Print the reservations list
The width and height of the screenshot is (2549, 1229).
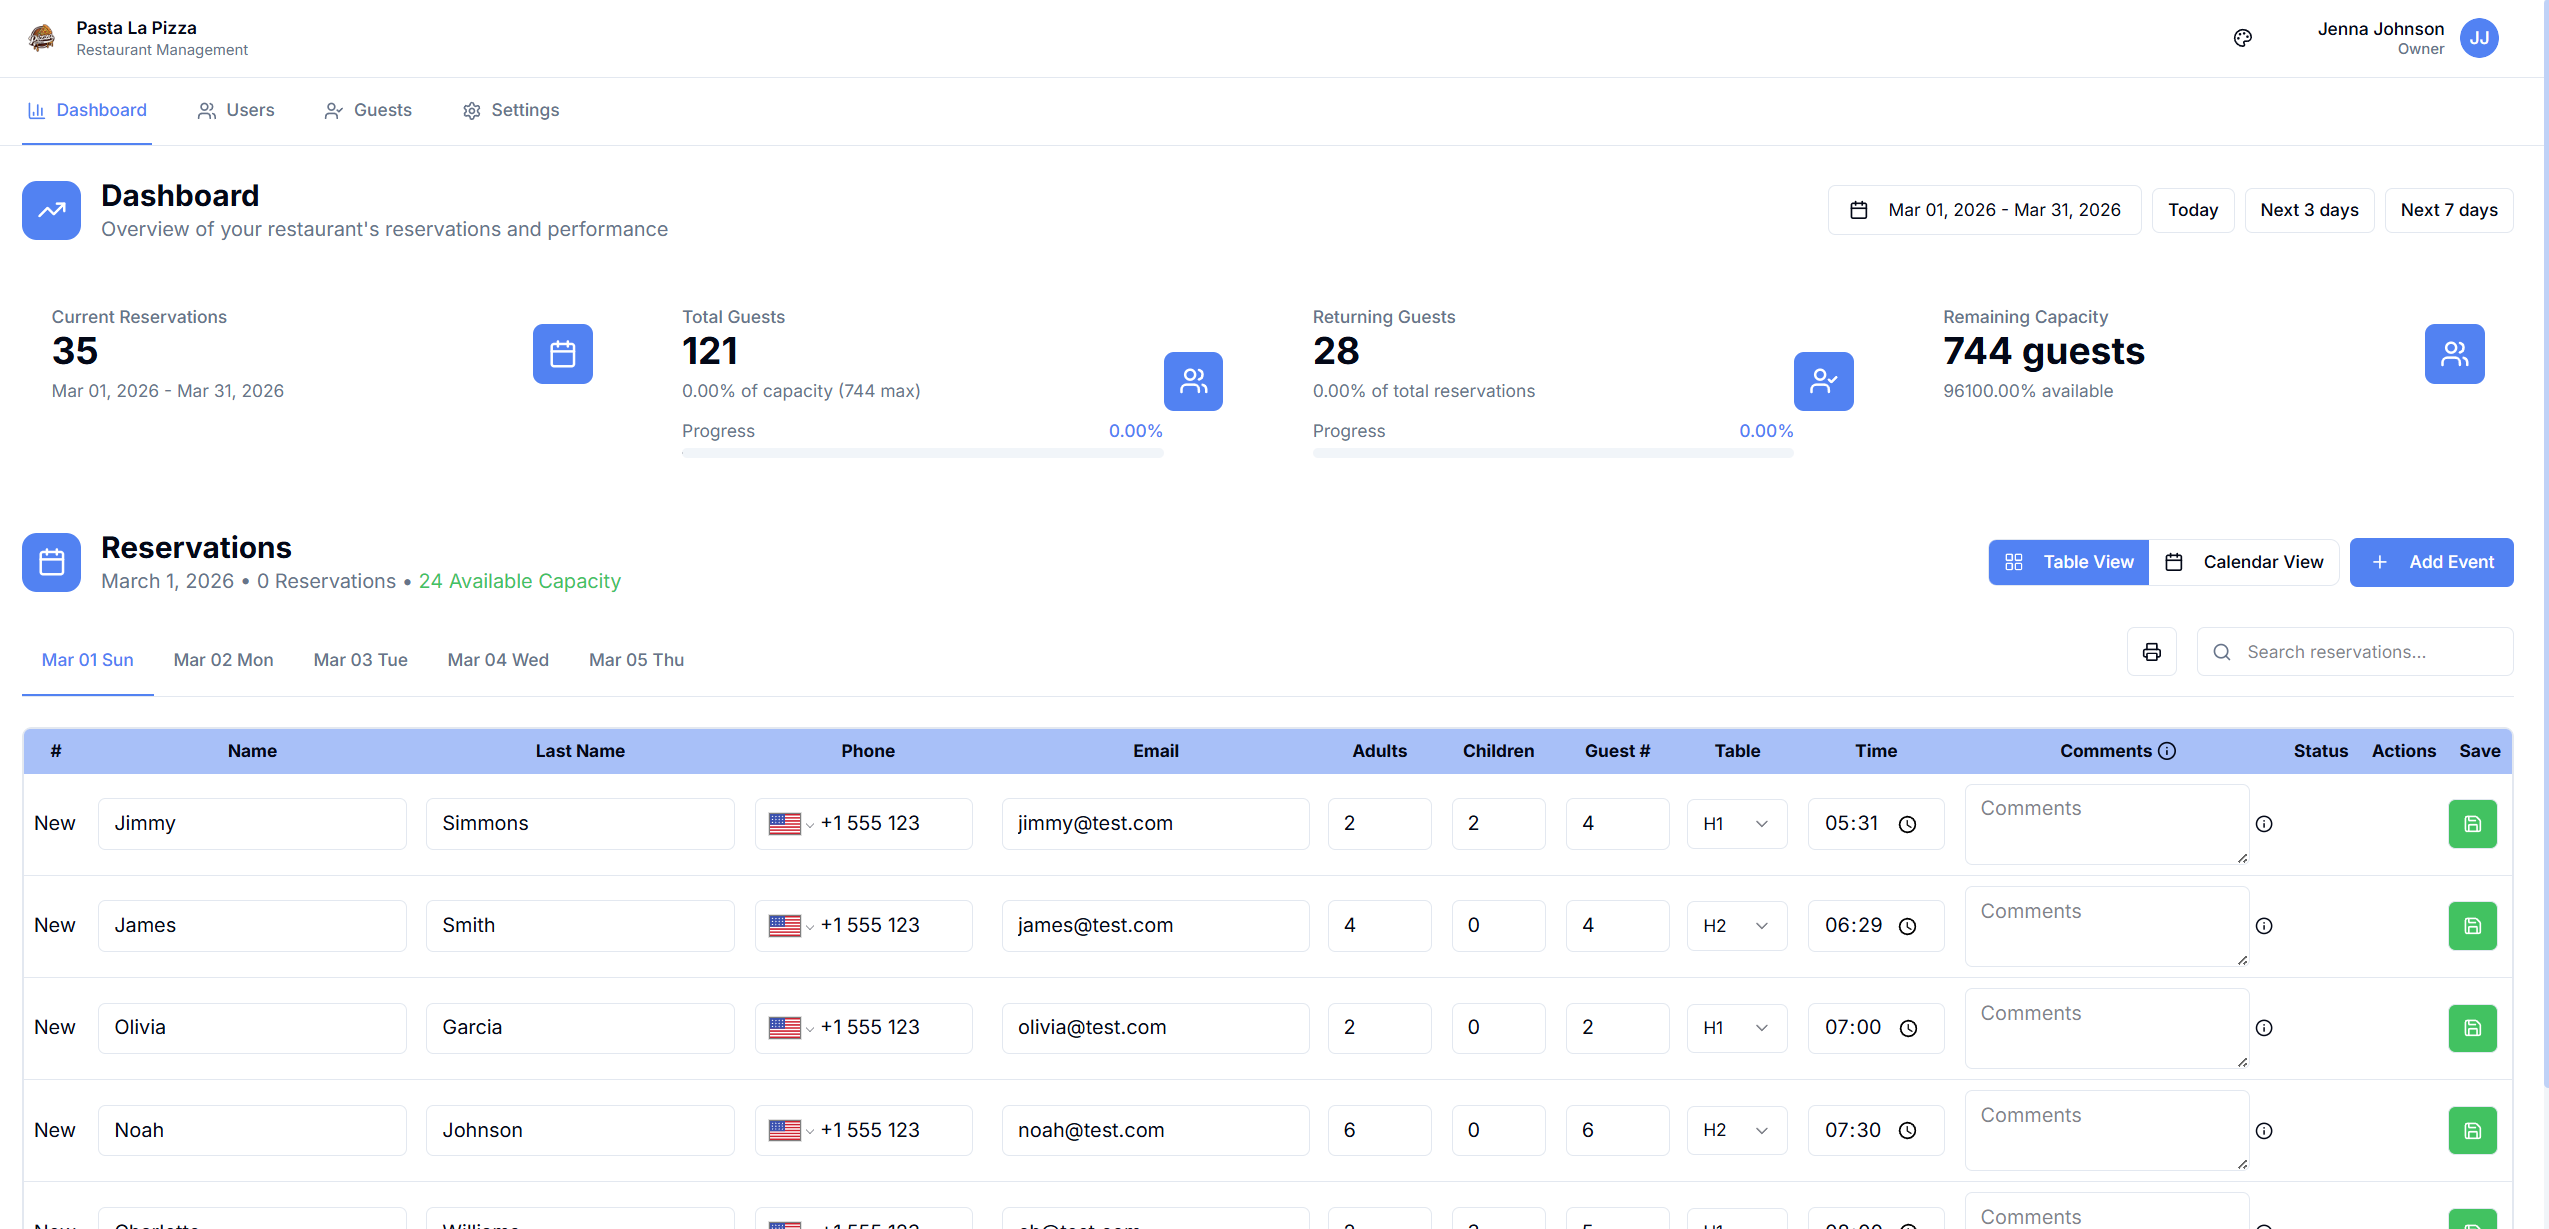2151,651
